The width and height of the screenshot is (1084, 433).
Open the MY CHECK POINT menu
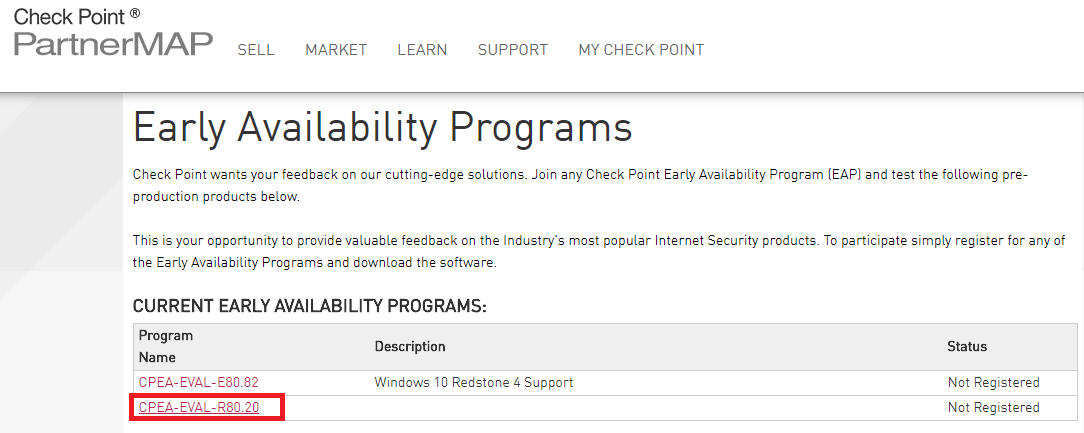(x=642, y=50)
